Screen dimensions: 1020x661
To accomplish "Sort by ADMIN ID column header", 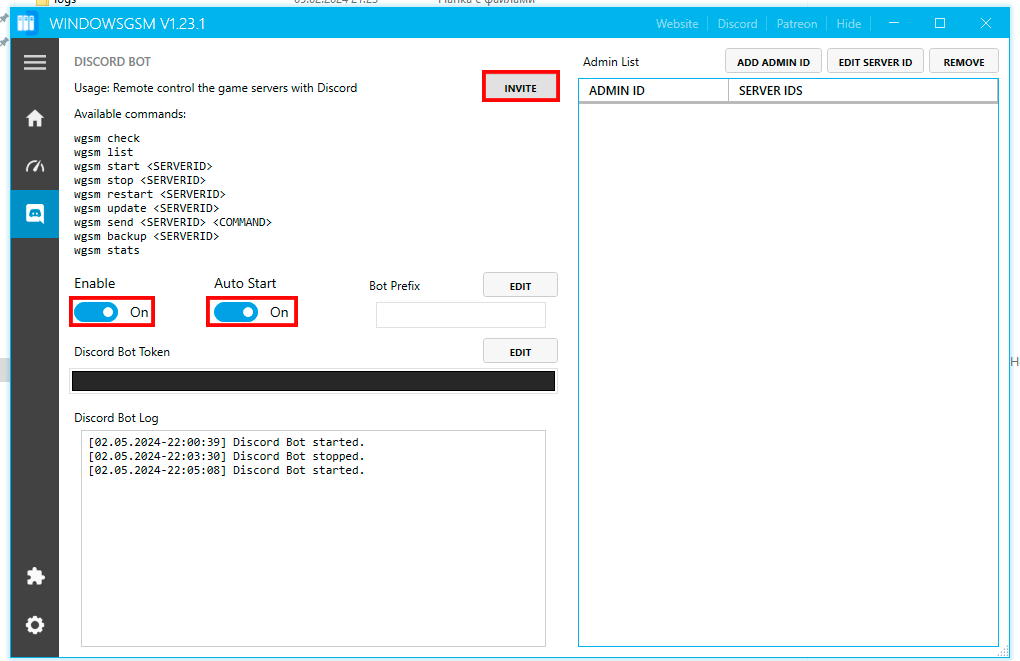I will (x=653, y=90).
